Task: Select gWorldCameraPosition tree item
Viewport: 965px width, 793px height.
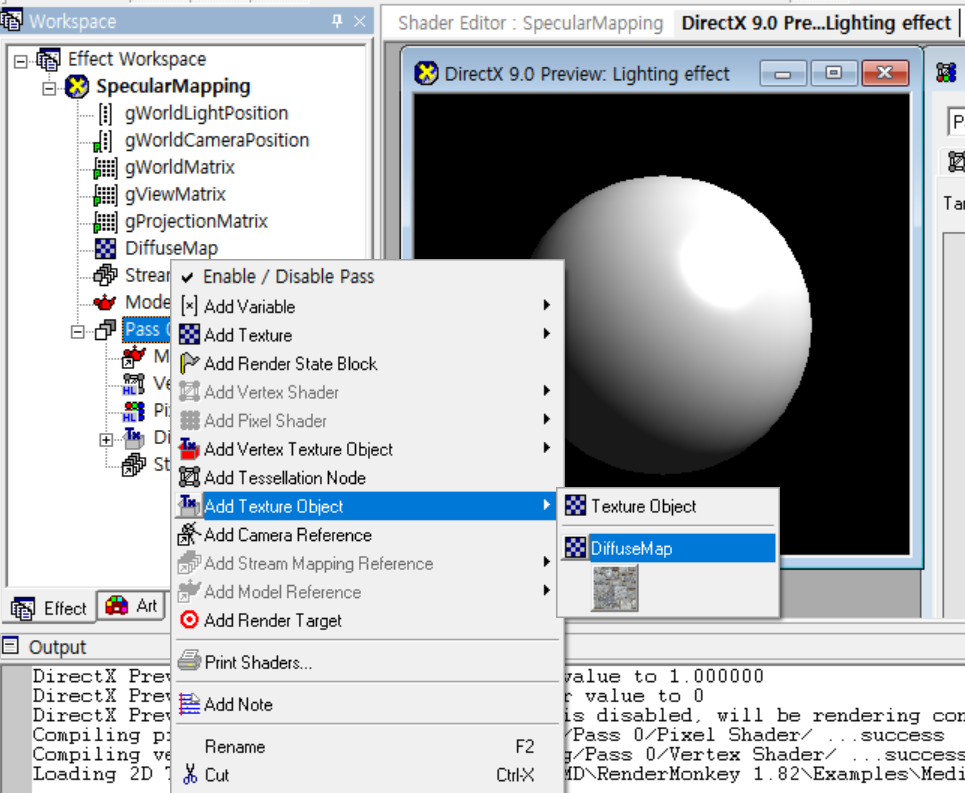Action: (x=217, y=140)
